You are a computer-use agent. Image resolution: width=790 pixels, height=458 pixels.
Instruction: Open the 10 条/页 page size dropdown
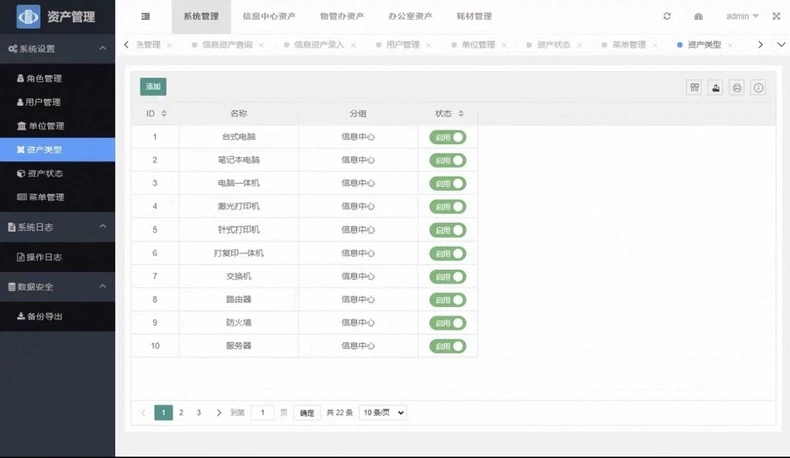coord(383,413)
